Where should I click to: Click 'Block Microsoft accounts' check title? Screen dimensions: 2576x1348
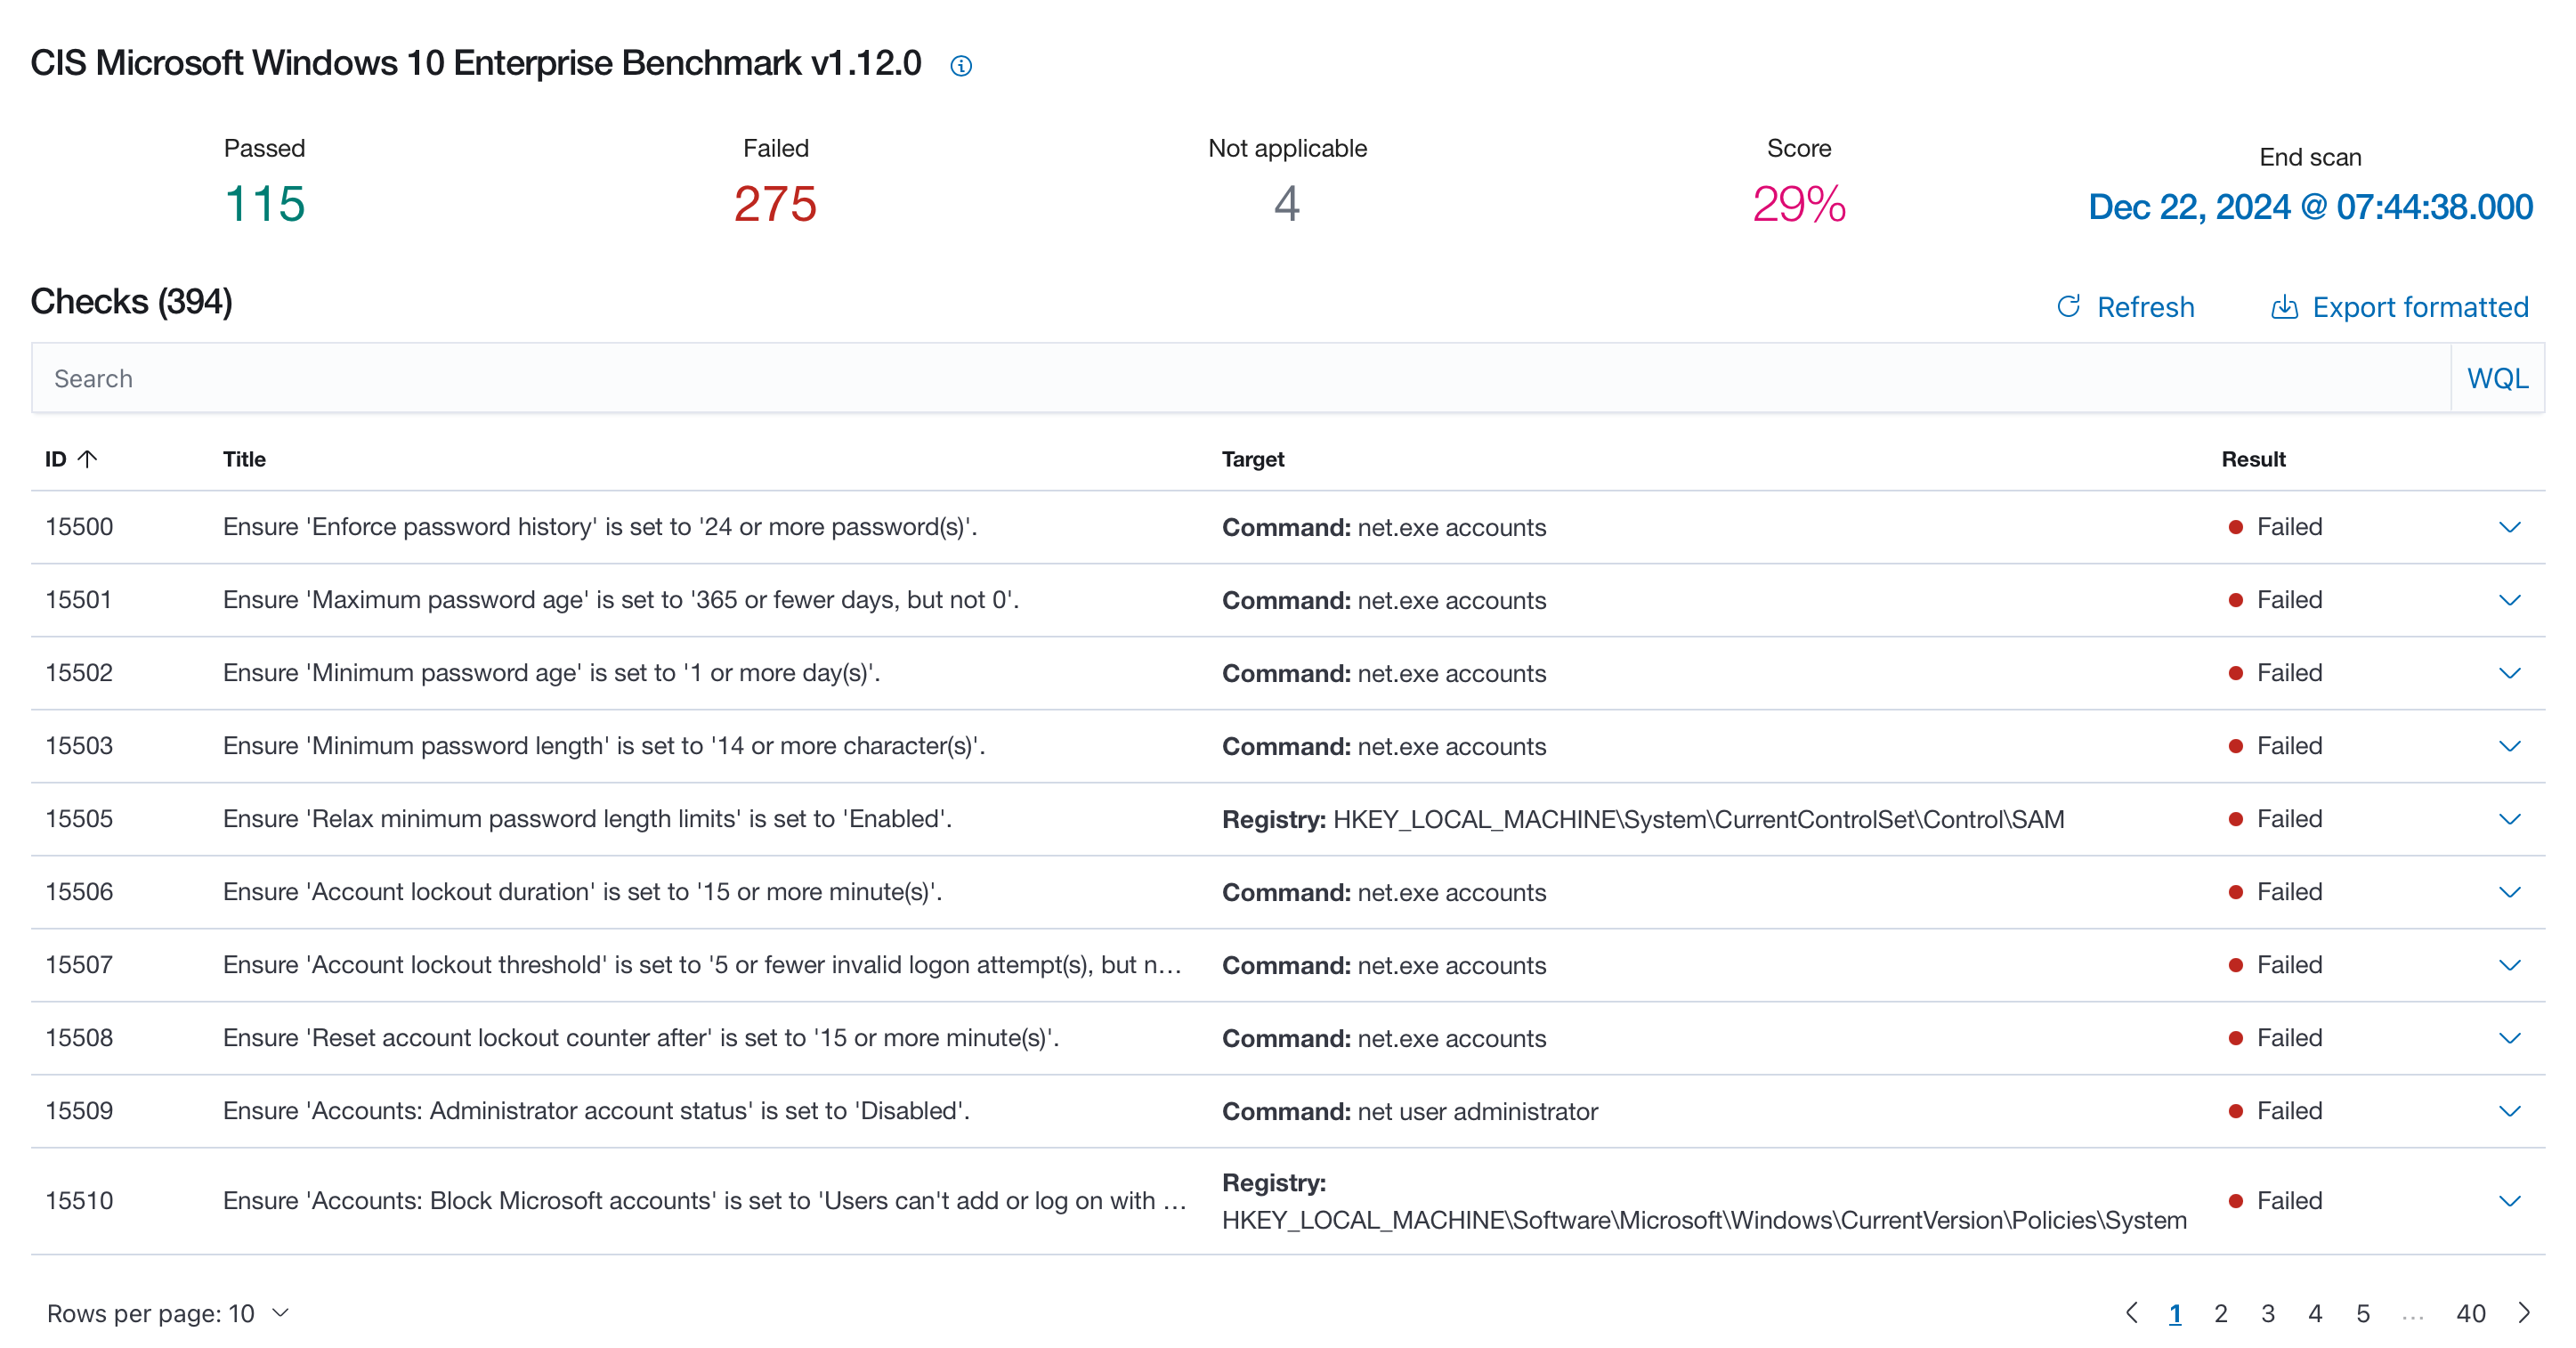click(705, 1201)
